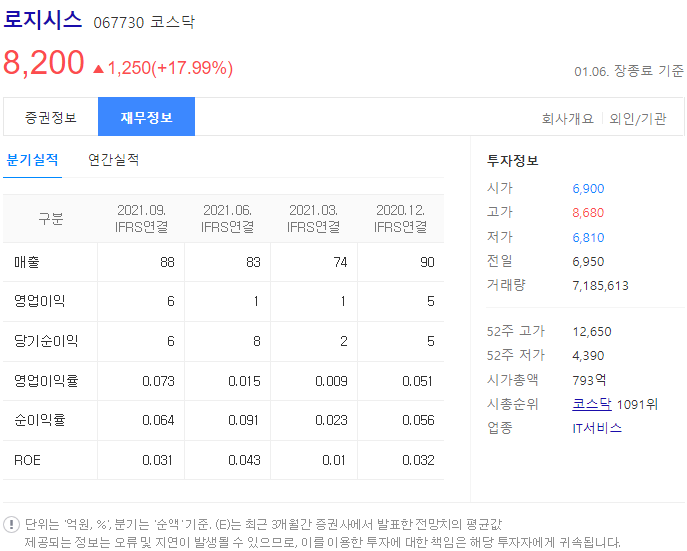Image resolution: width=687 pixels, height=551 pixels.
Task: Click the 구분 header cell
Action: 51,218
